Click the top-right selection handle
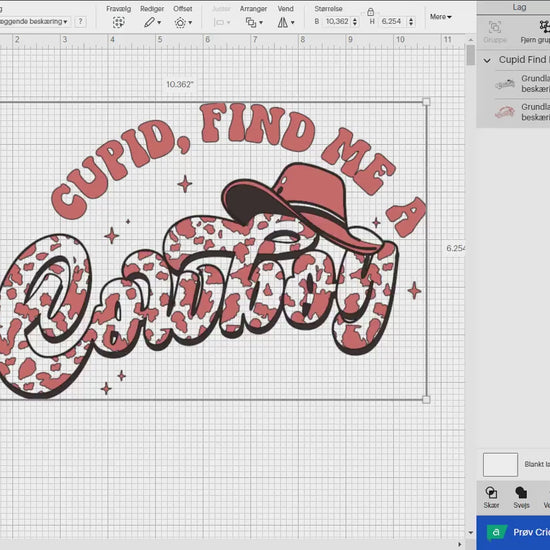This screenshot has height=550, width=550. pos(426,102)
